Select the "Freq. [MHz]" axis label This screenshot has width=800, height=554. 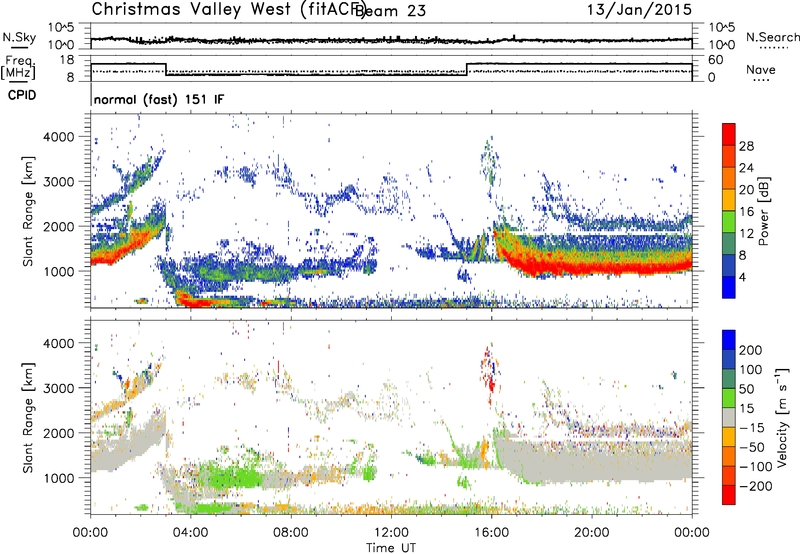point(18,67)
